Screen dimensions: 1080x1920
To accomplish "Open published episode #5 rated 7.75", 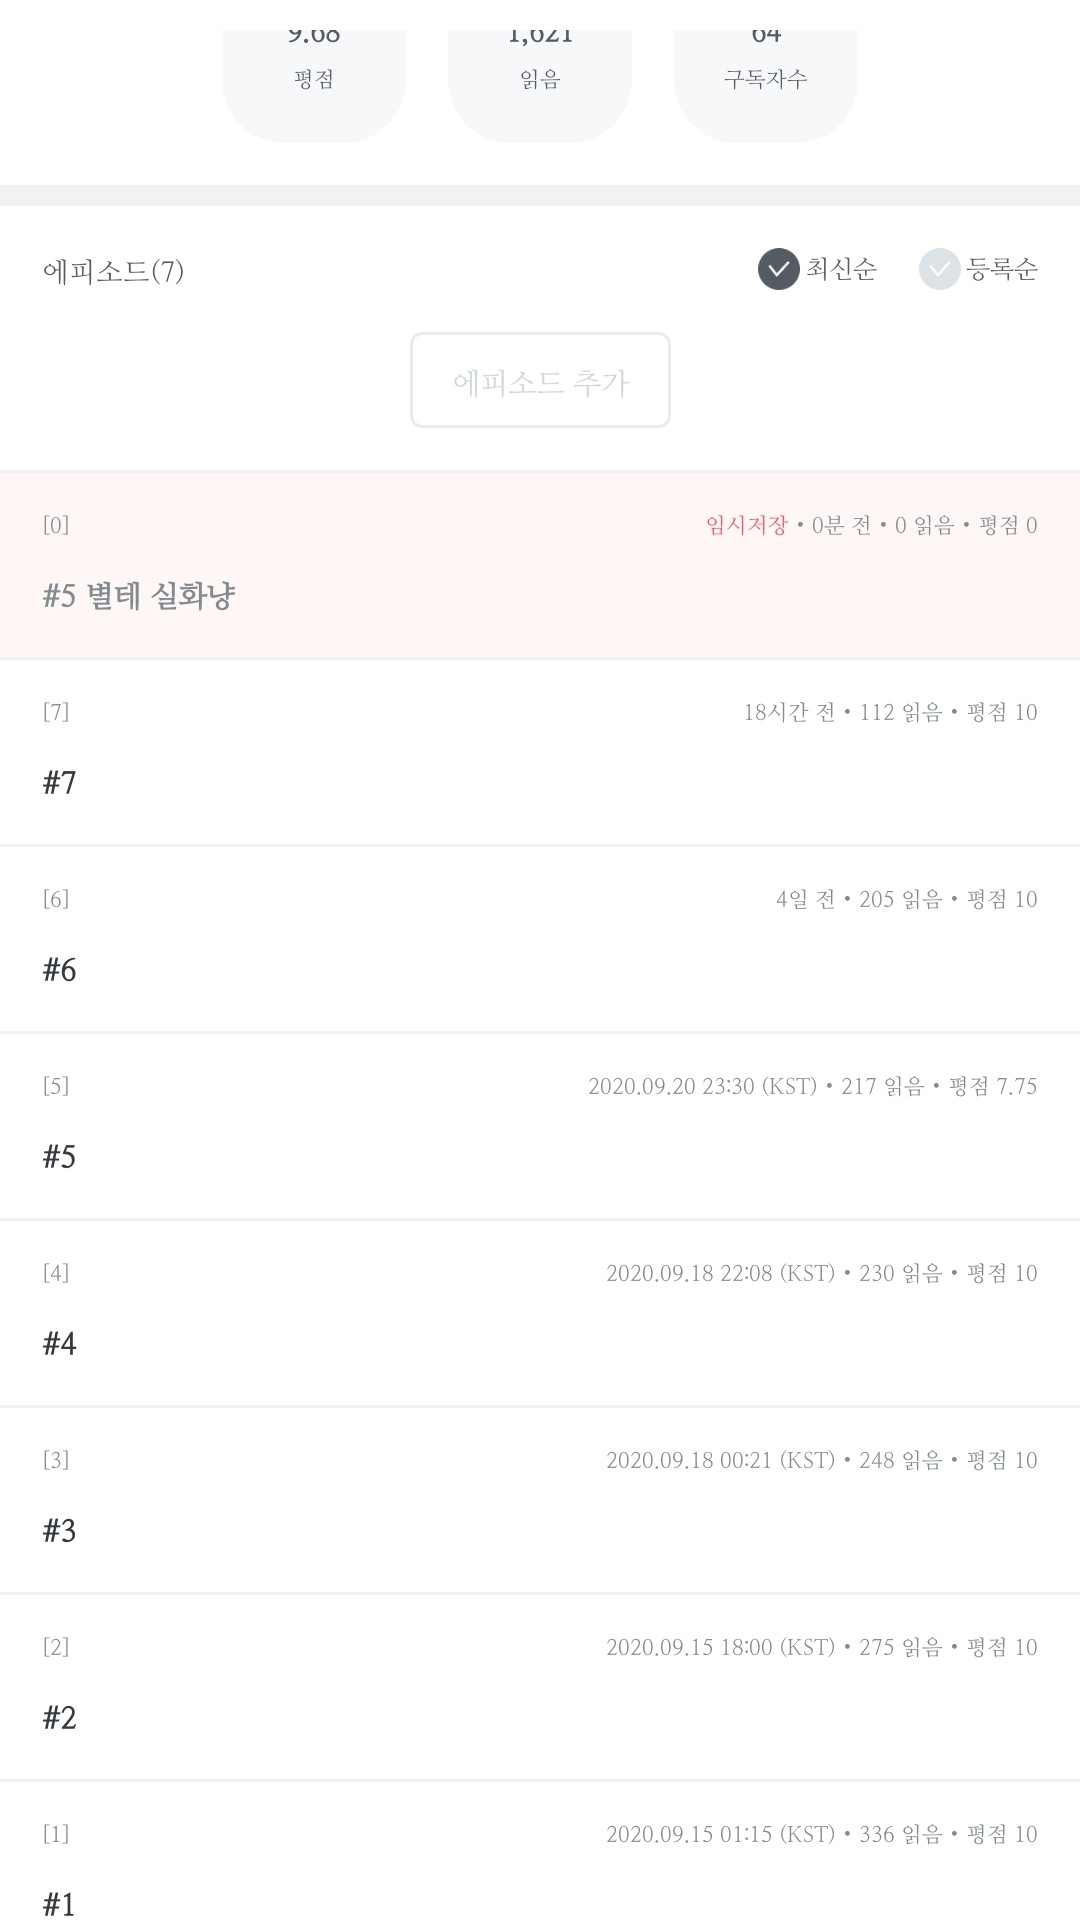I will point(60,1156).
